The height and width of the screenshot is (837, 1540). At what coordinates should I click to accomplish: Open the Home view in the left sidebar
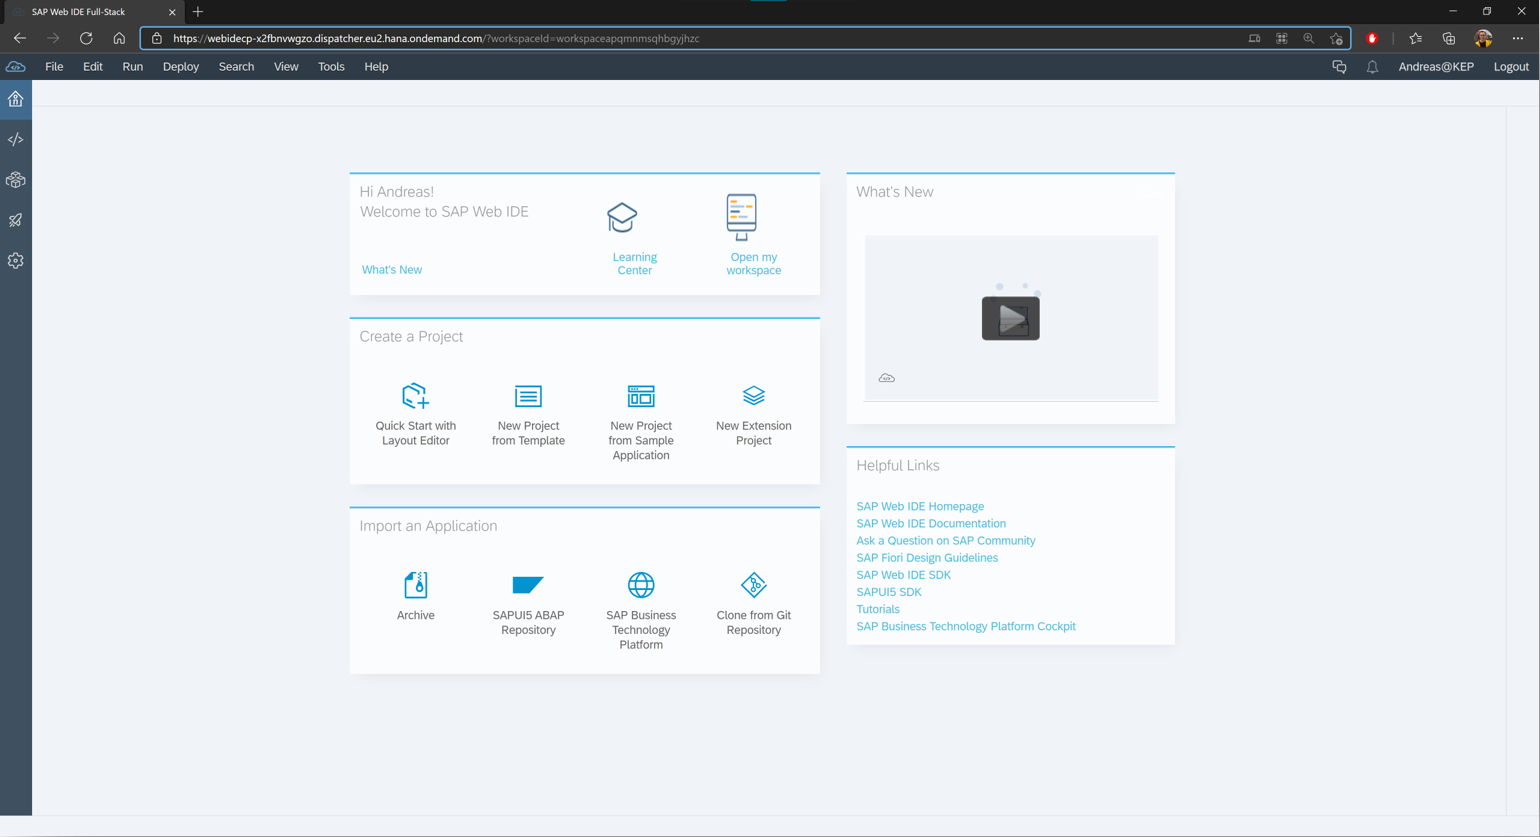click(15, 99)
